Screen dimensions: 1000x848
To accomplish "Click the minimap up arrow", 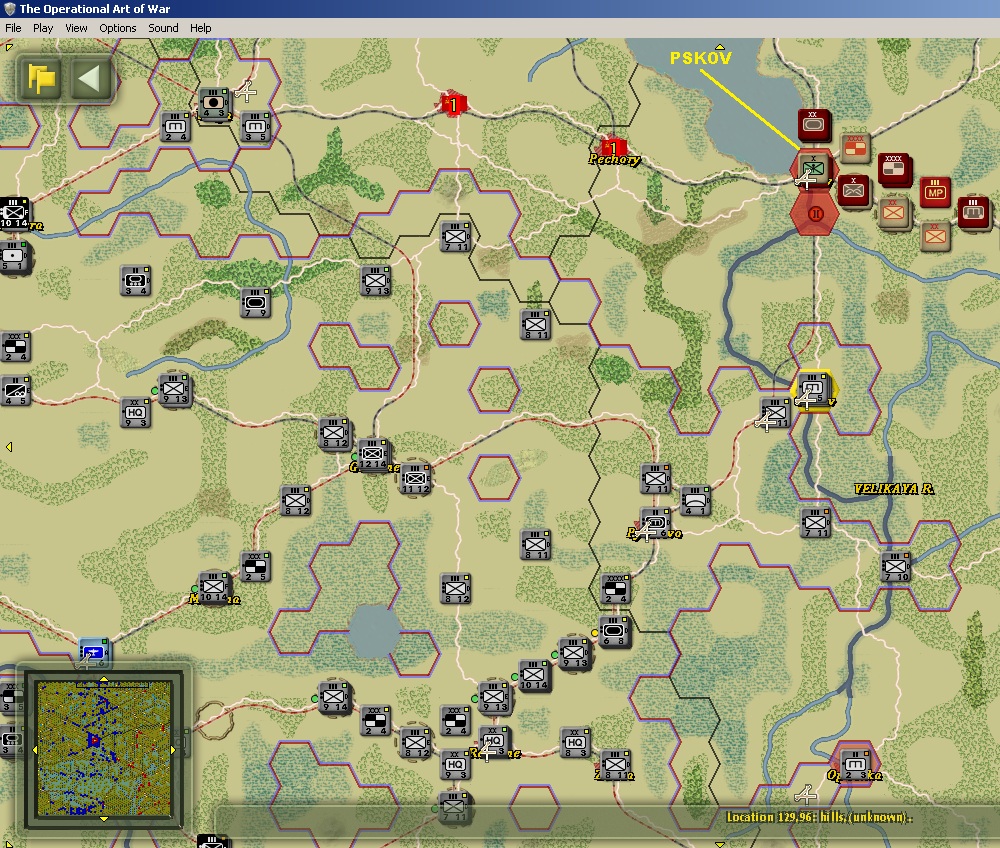I will 104,680.
